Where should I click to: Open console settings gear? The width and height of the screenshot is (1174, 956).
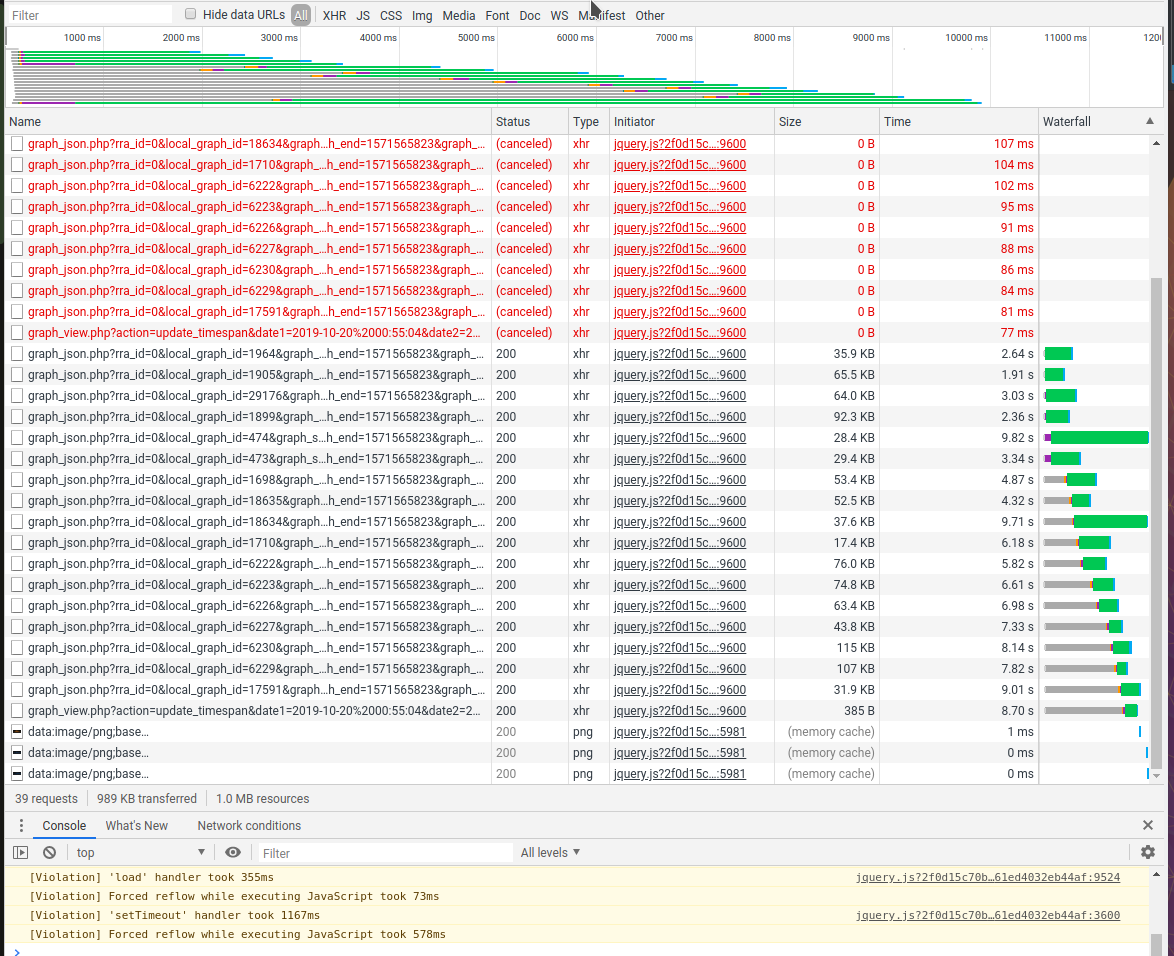(1148, 852)
